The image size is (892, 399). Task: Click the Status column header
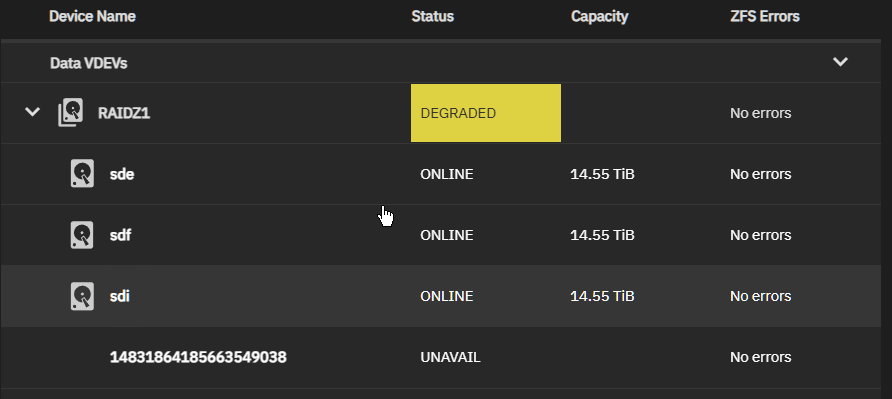pyautogui.click(x=433, y=17)
